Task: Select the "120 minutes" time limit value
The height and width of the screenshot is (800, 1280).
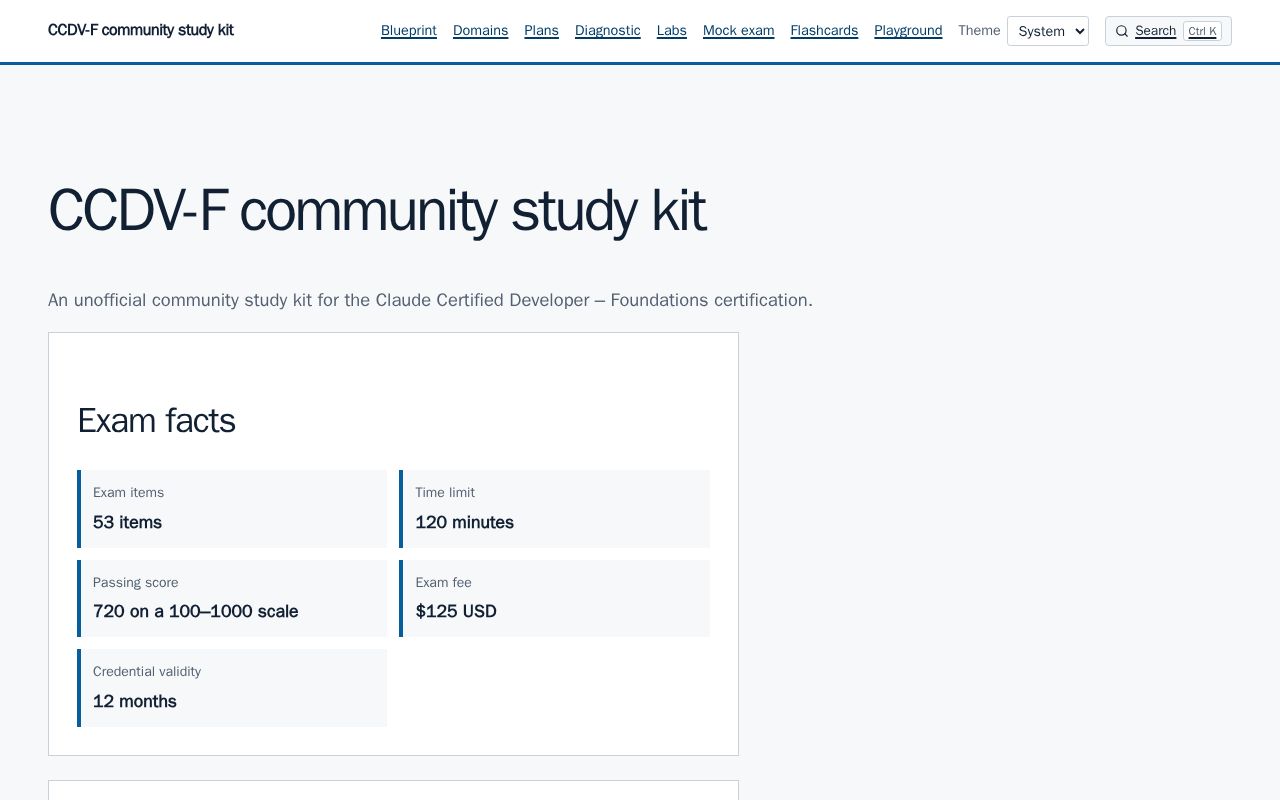Action: point(465,523)
